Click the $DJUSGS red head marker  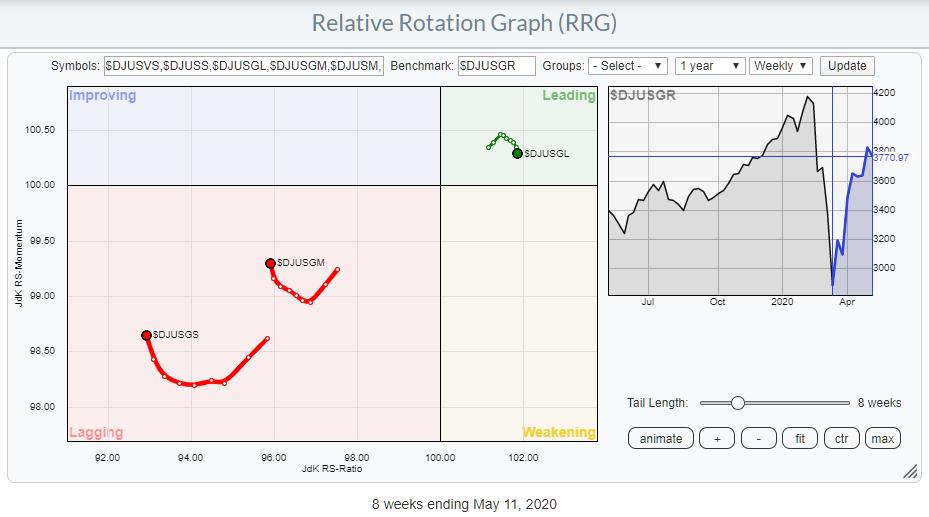tap(146, 335)
